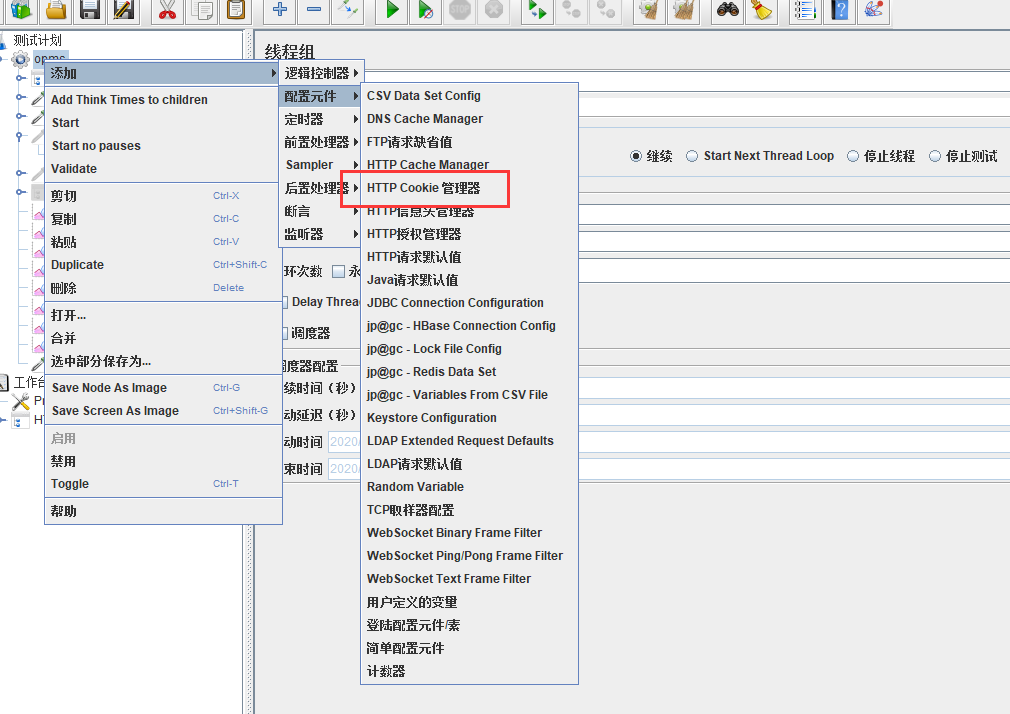Select jp@gc - Redis Data Set
The width and height of the screenshot is (1010, 714).
(431, 371)
